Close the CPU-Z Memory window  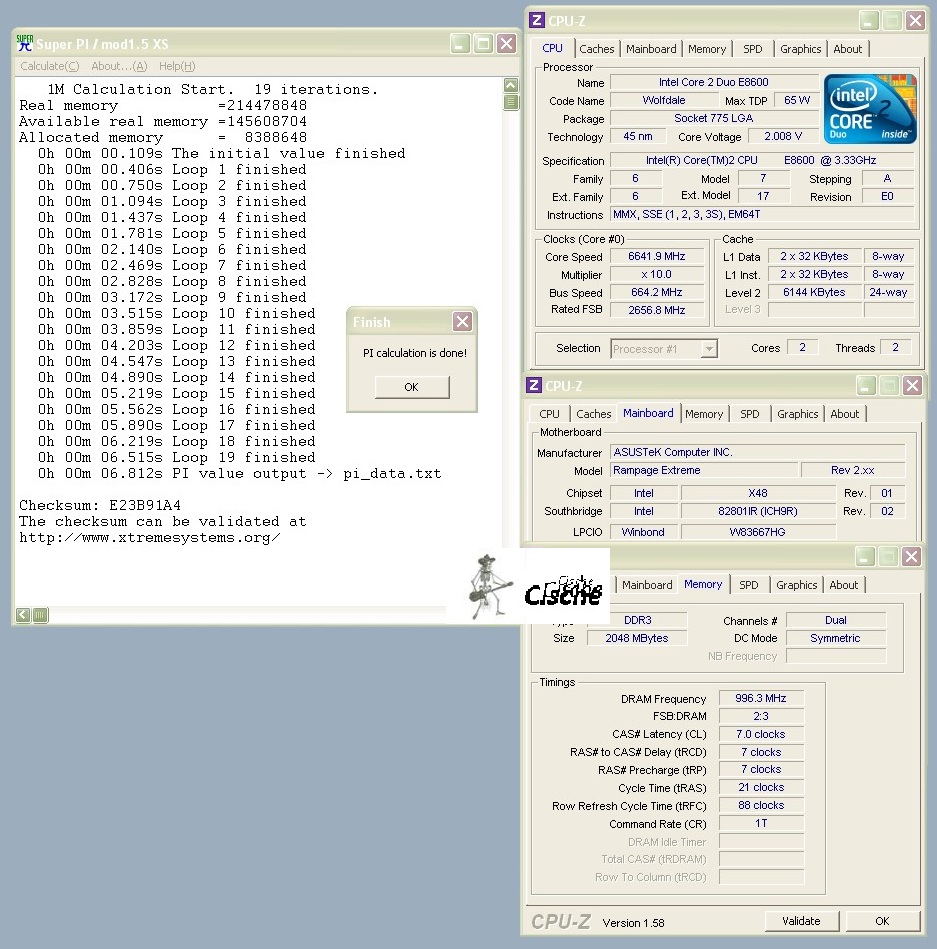(x=911, y=556)
